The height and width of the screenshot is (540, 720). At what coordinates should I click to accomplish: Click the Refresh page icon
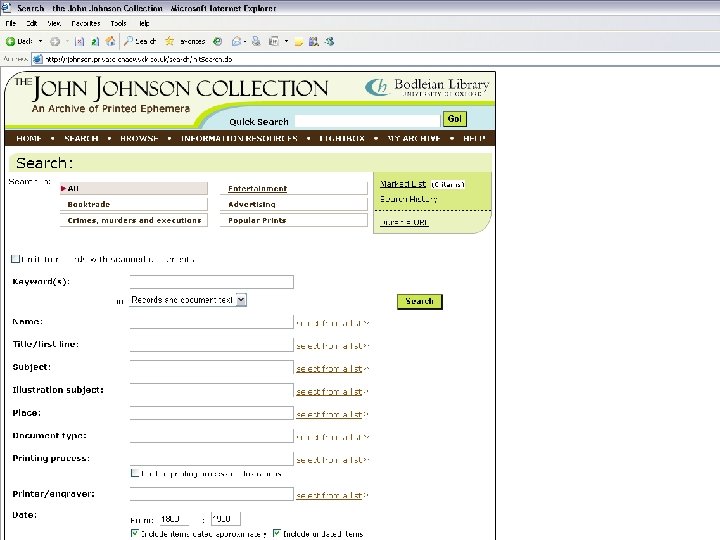coord(95,42)
